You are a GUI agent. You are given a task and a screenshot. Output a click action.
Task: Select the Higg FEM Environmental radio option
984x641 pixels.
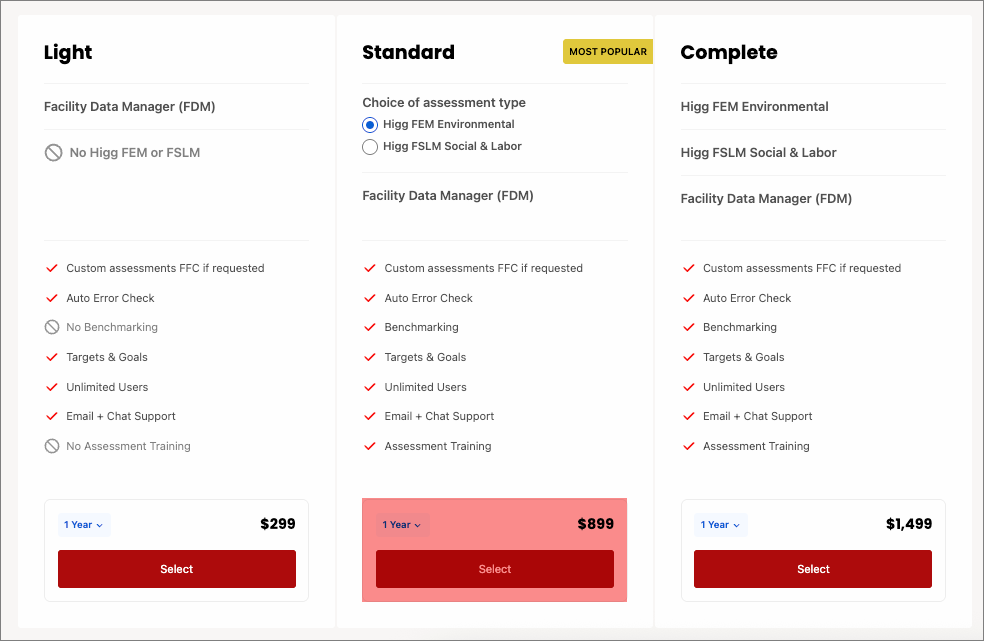pyautogui.click(x=370, y=125)
